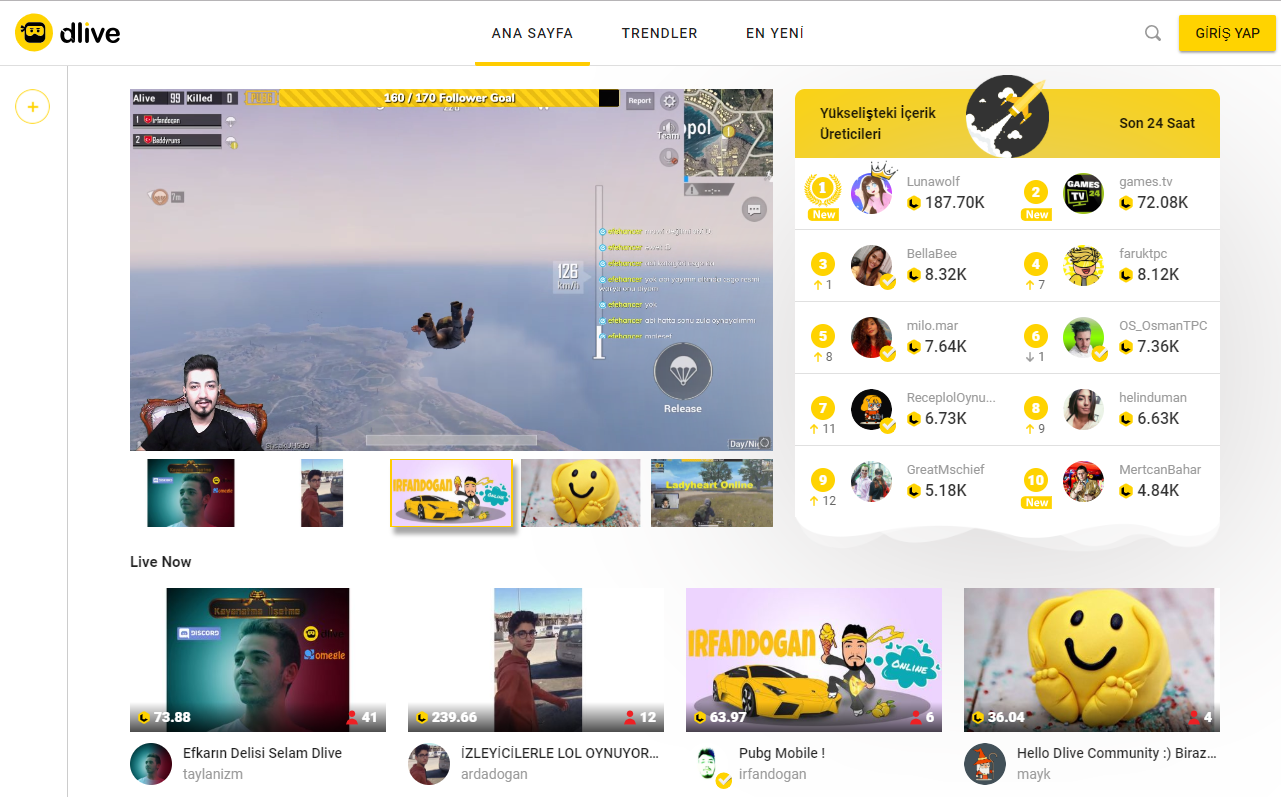Image resolution: width=1281 pixels, height=797 pixels.
Task: Click the GİRİŞ YAP button
Action: [x=1227, y=33]
